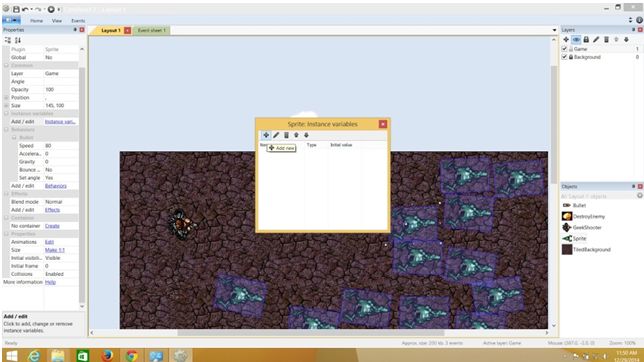The image size is (644, 362).
Task: Click the delete layer trash icon in Layers
Action: (x=606, y=39)
